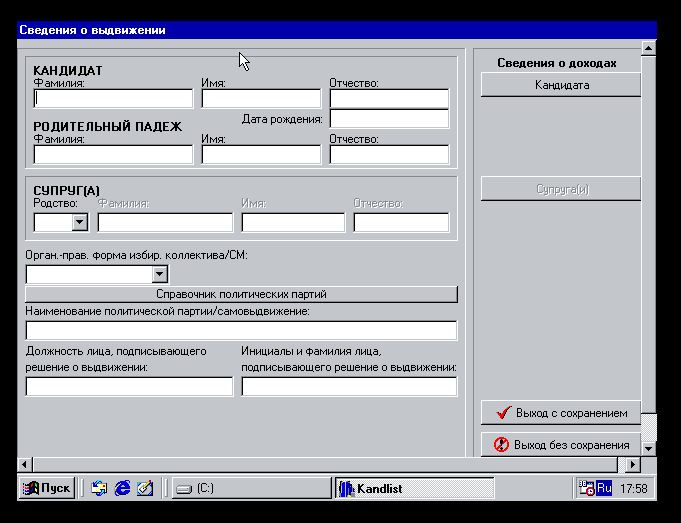Open the Орган.-прав. форма combo box
681x523 pixels.
[x=159, y=274]
